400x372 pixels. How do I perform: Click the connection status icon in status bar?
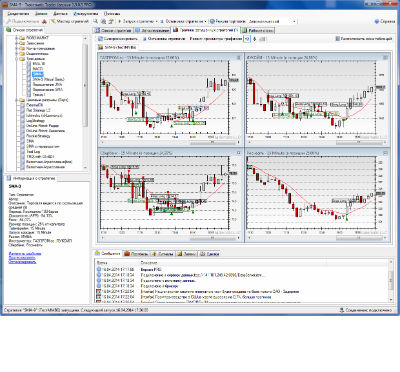342,310
